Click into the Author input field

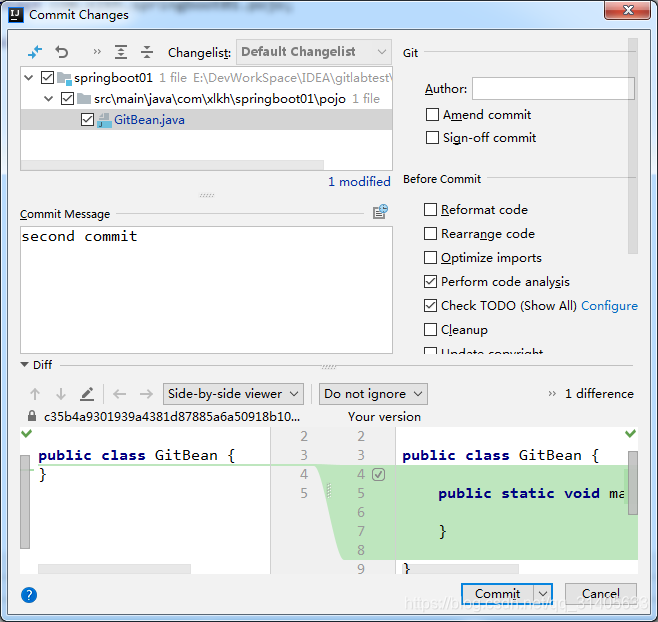[553, 89]
